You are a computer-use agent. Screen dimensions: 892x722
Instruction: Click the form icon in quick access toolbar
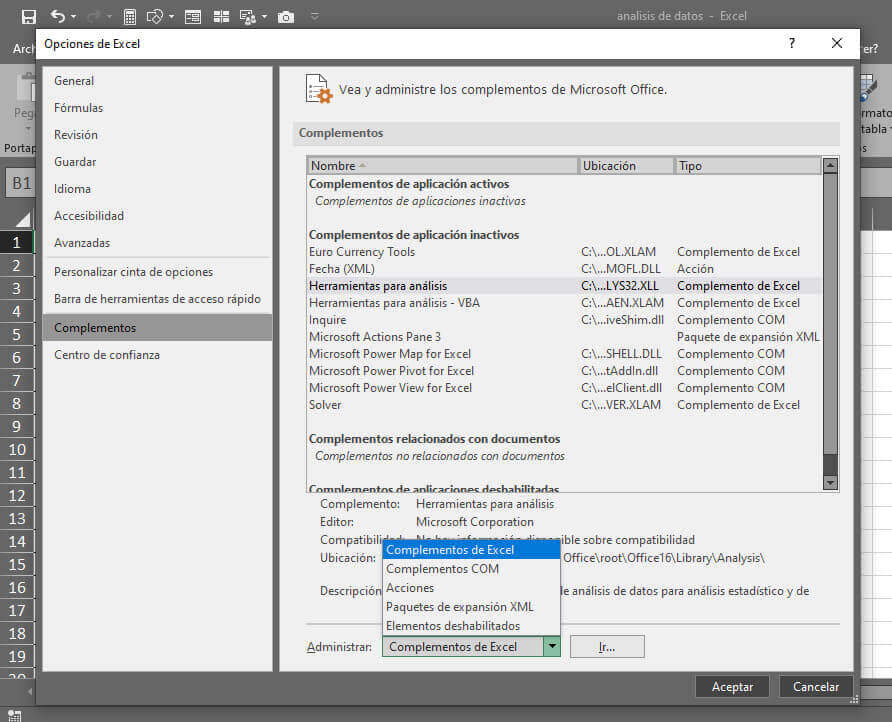point(193,16)
